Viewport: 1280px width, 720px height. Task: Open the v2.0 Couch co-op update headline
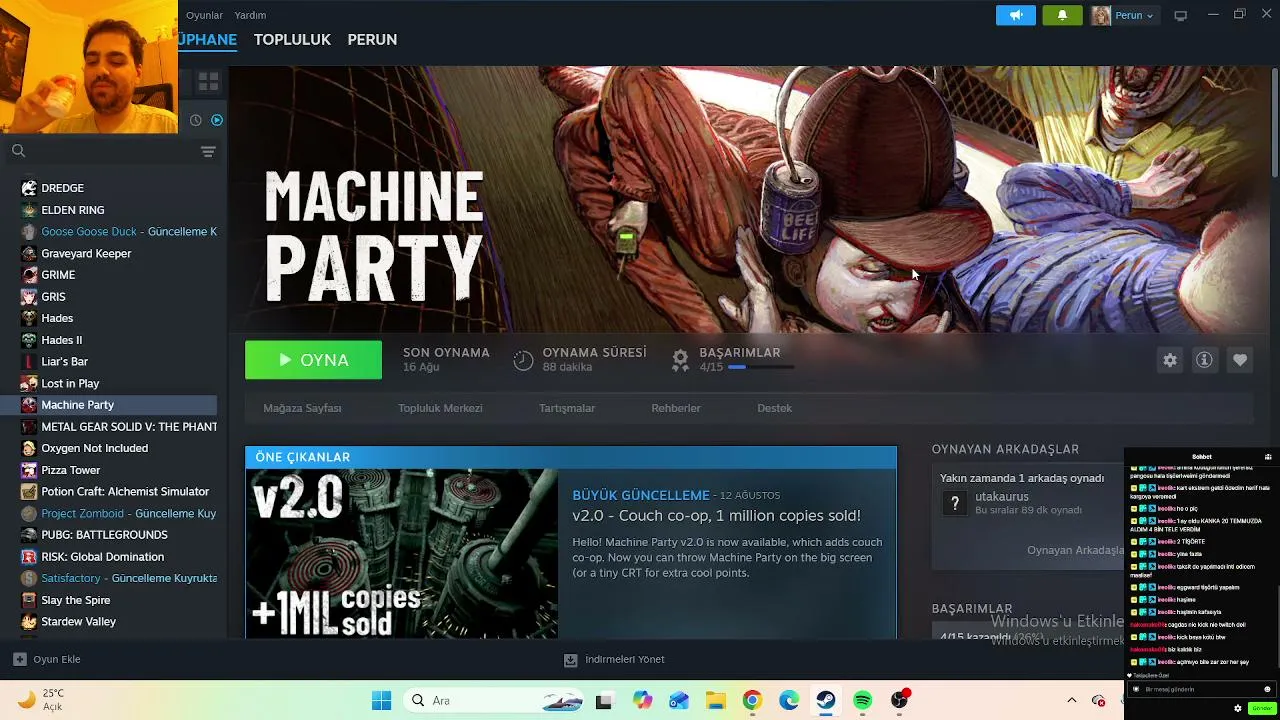coord(716,516)
